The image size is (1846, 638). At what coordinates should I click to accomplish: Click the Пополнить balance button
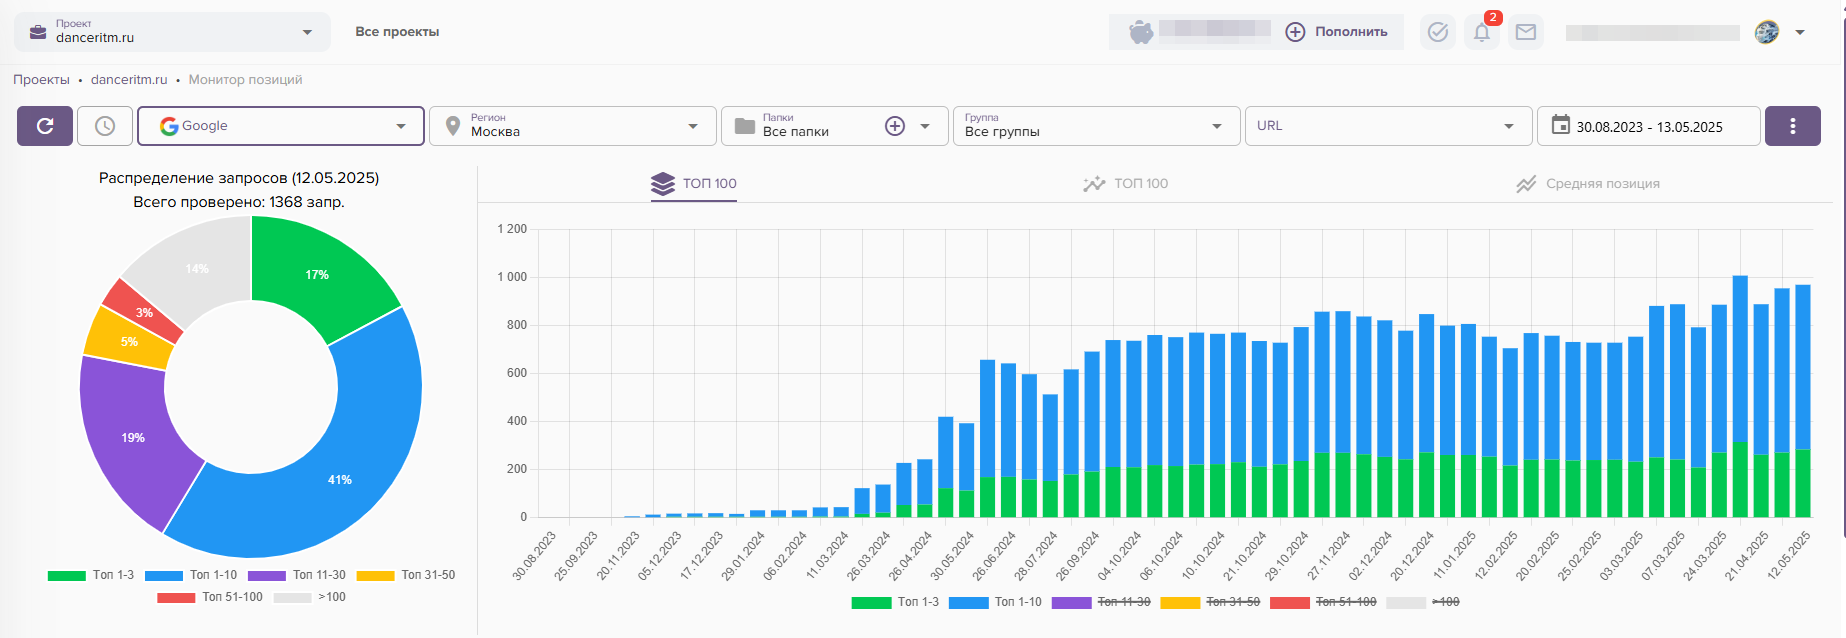(x=1337, y=32)
